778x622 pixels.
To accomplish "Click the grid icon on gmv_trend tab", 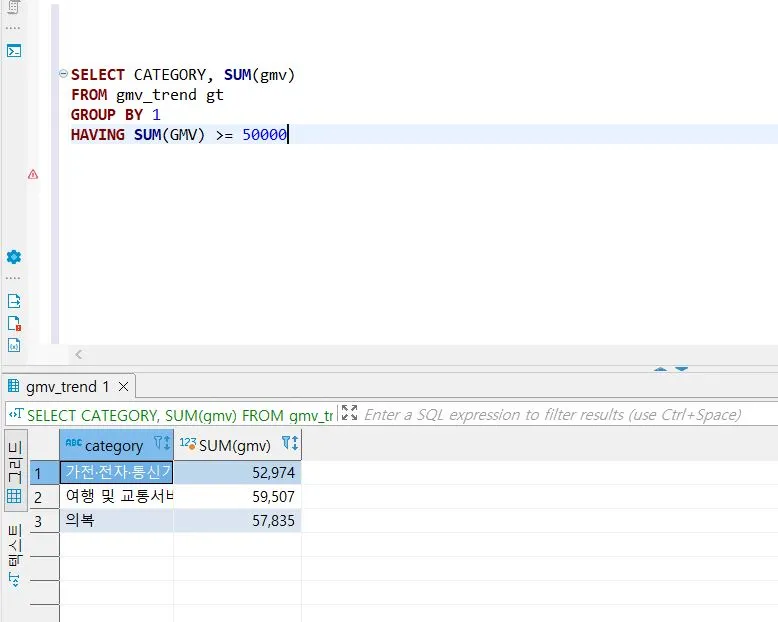I will tap(13, 385).
